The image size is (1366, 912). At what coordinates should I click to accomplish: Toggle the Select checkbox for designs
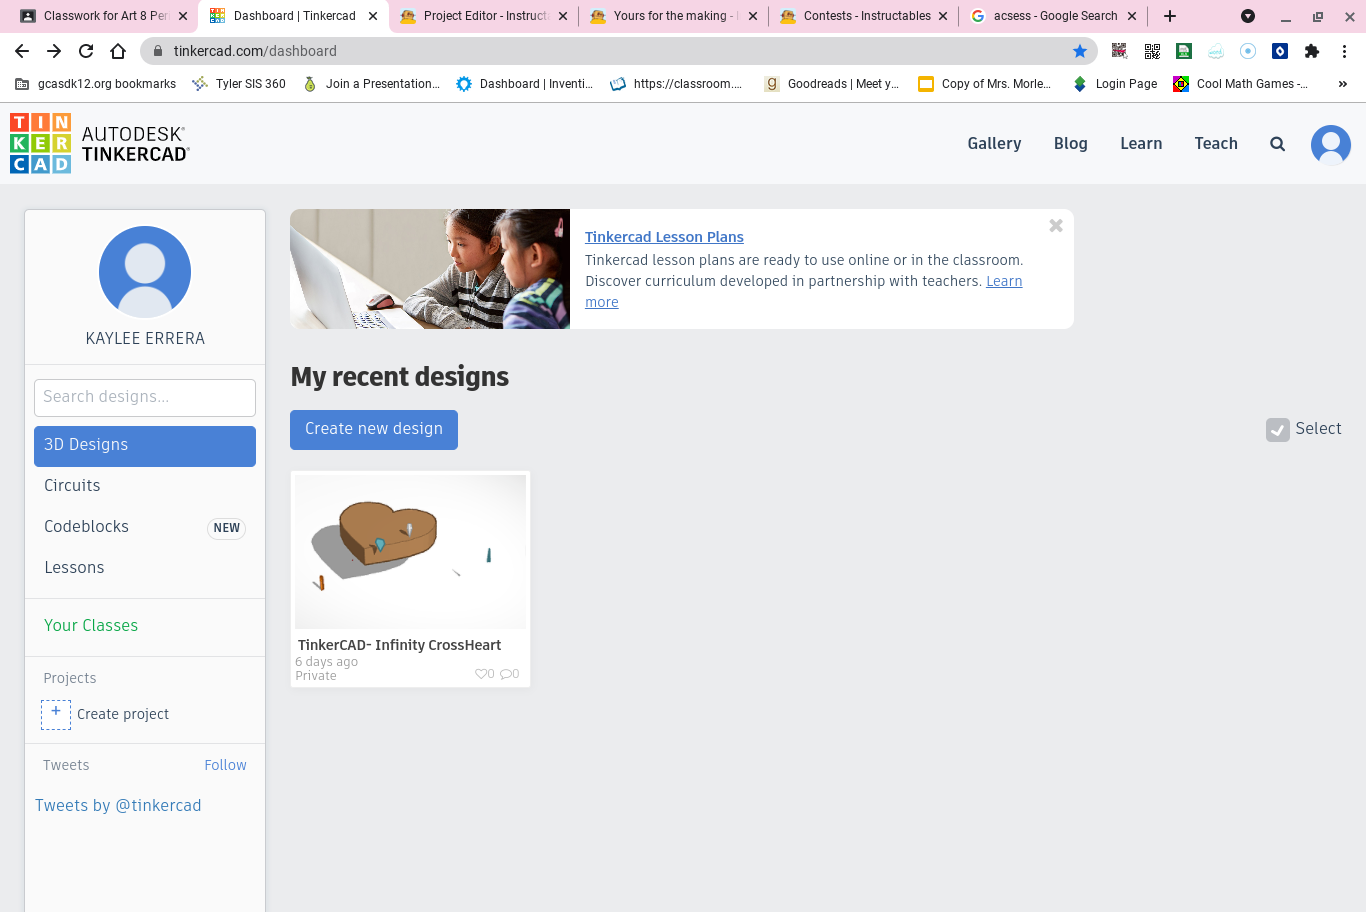(x=1278, y=430)
